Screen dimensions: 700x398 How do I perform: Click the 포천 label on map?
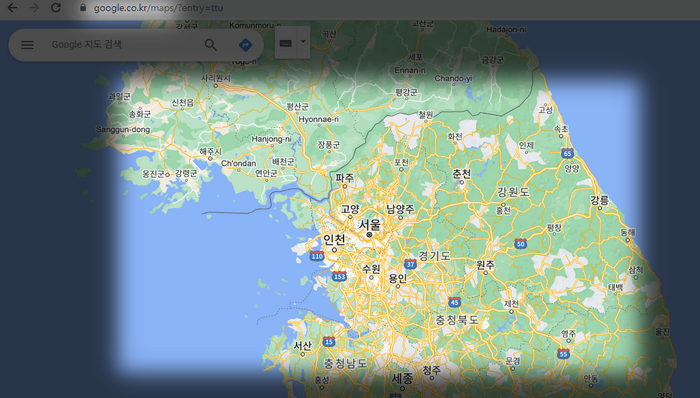401,162
